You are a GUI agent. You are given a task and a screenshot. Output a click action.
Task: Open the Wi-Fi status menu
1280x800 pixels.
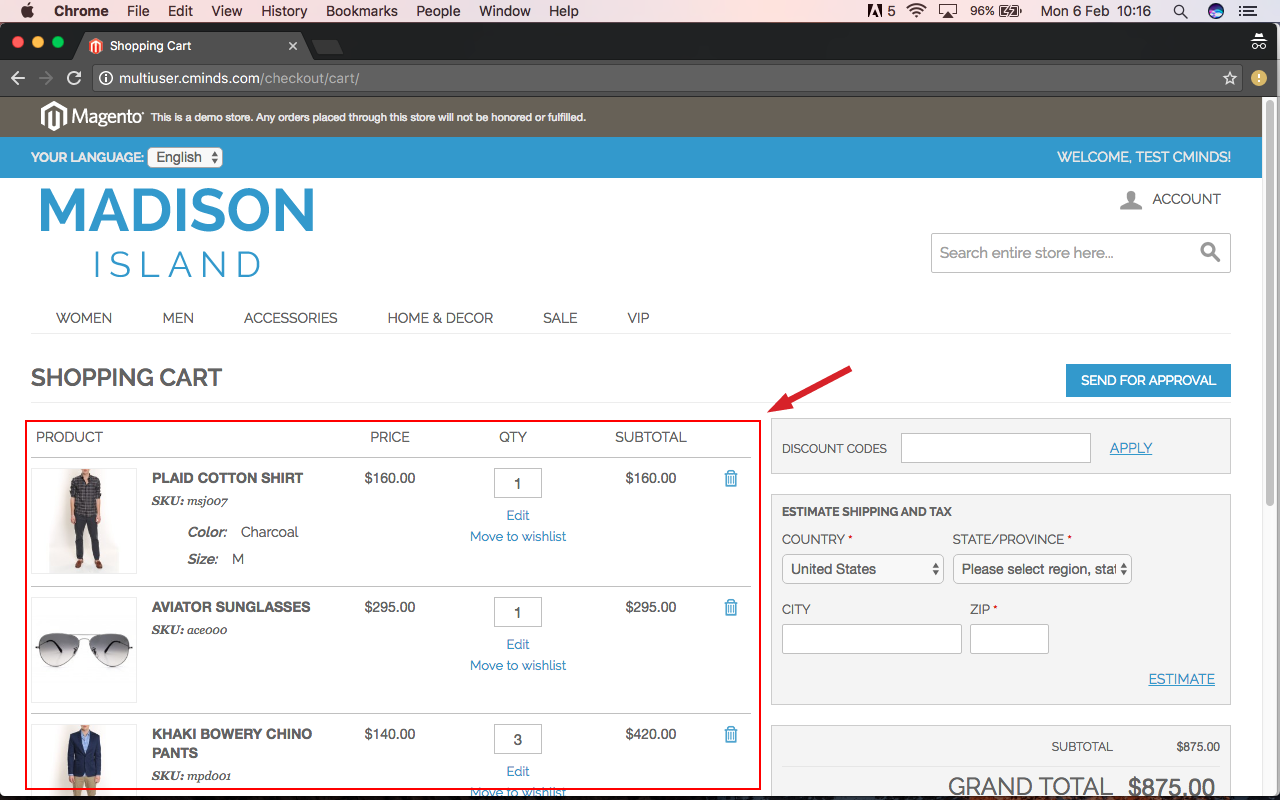point(916,11)
